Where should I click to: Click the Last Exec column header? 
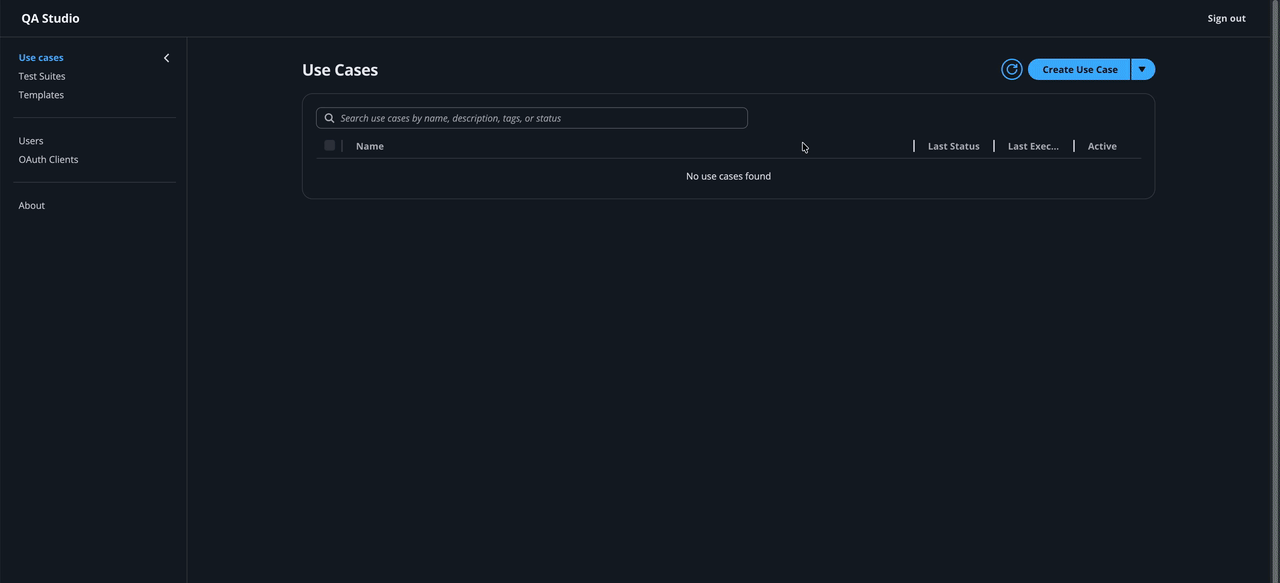coord(1034,145)
